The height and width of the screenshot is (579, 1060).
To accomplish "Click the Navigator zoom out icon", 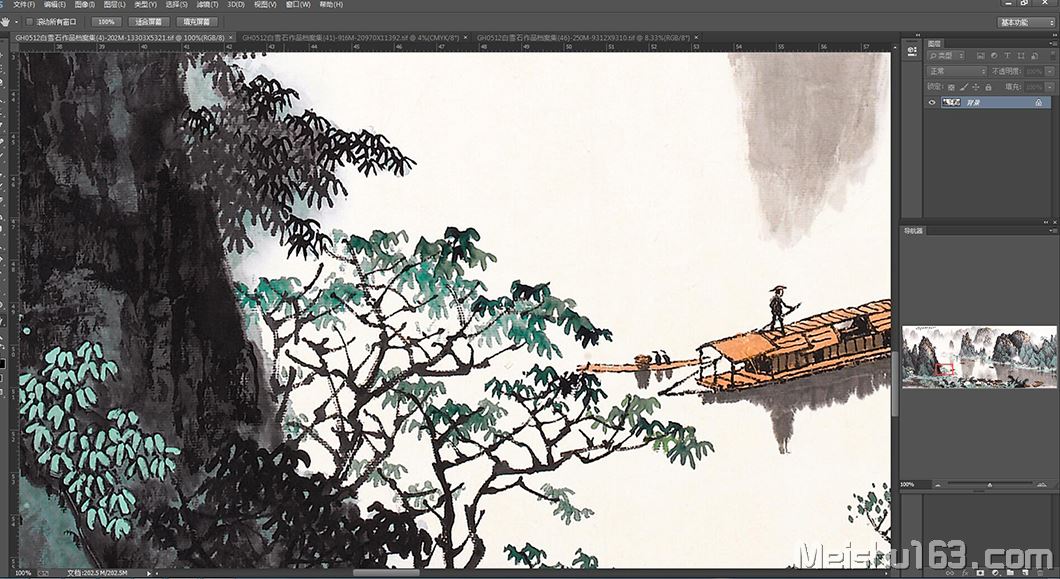I will point(938,484).
